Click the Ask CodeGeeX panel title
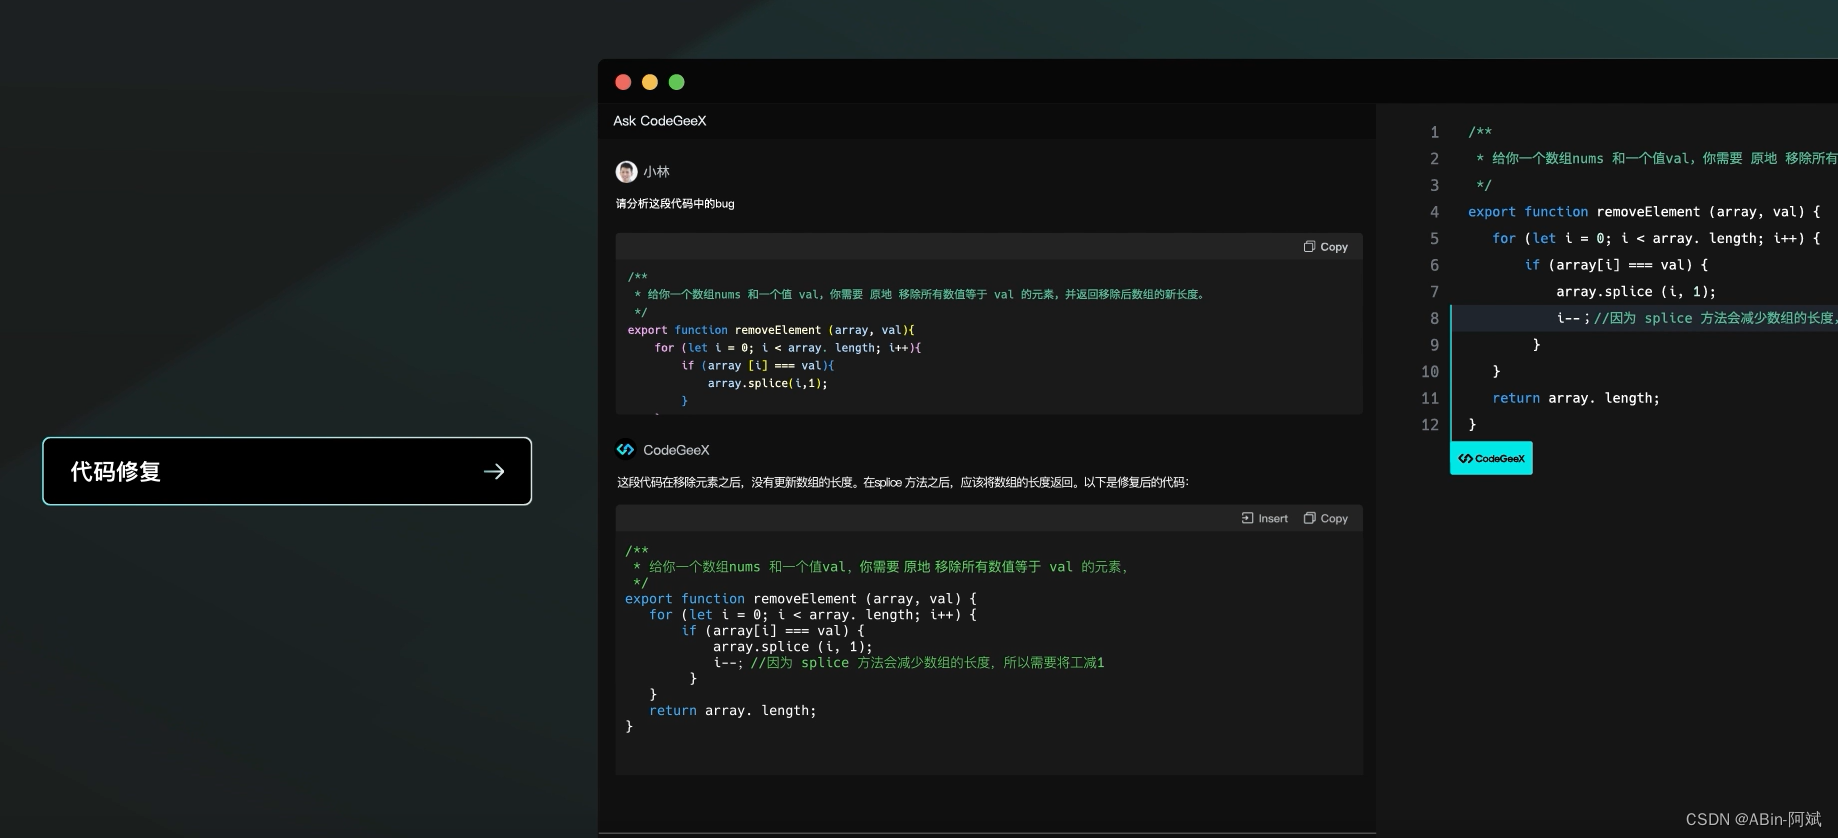Screen dimensions: 1838x838 point(660,121)
